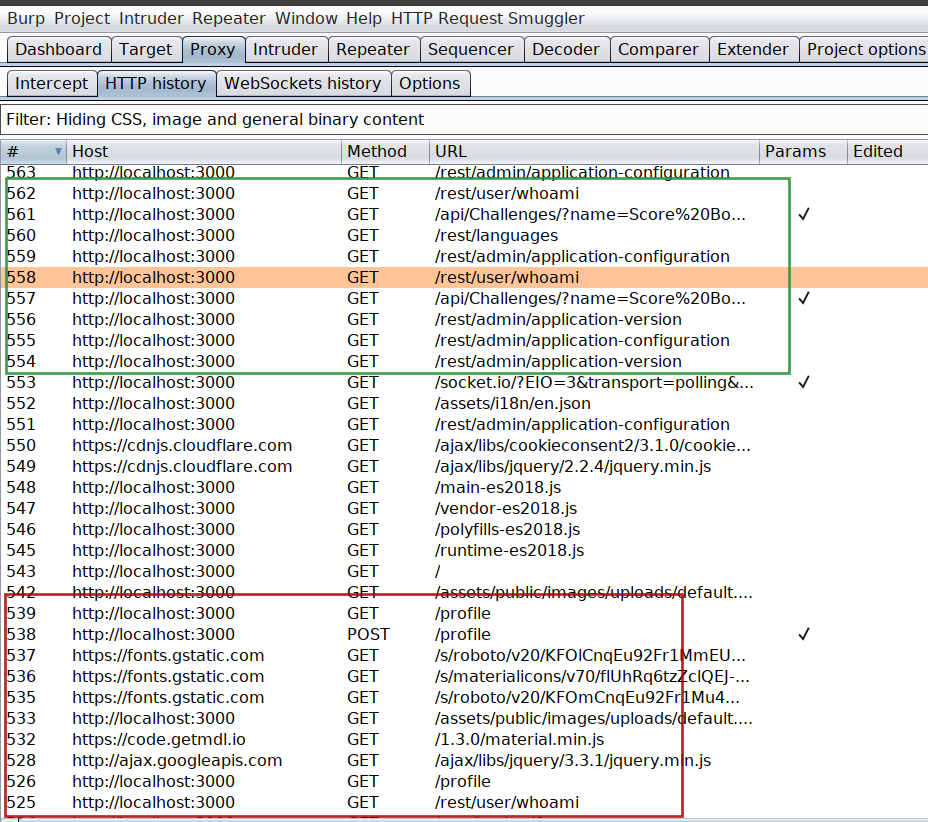Image resolution: width=928 pixels, height=822 pixels.
Task: Click Params checkmark on row 553
Action: click(x=804, y=382)
